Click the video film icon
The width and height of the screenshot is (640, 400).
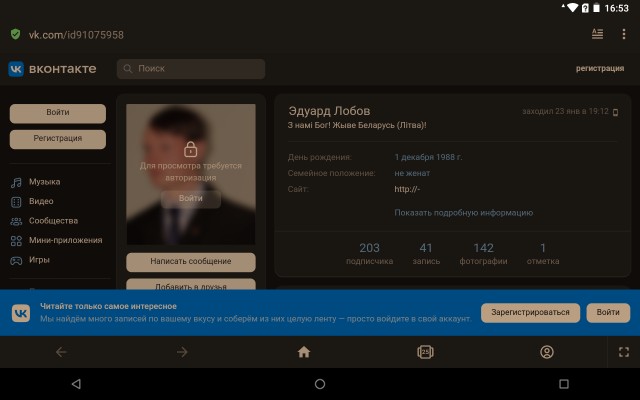pos(16,202)
